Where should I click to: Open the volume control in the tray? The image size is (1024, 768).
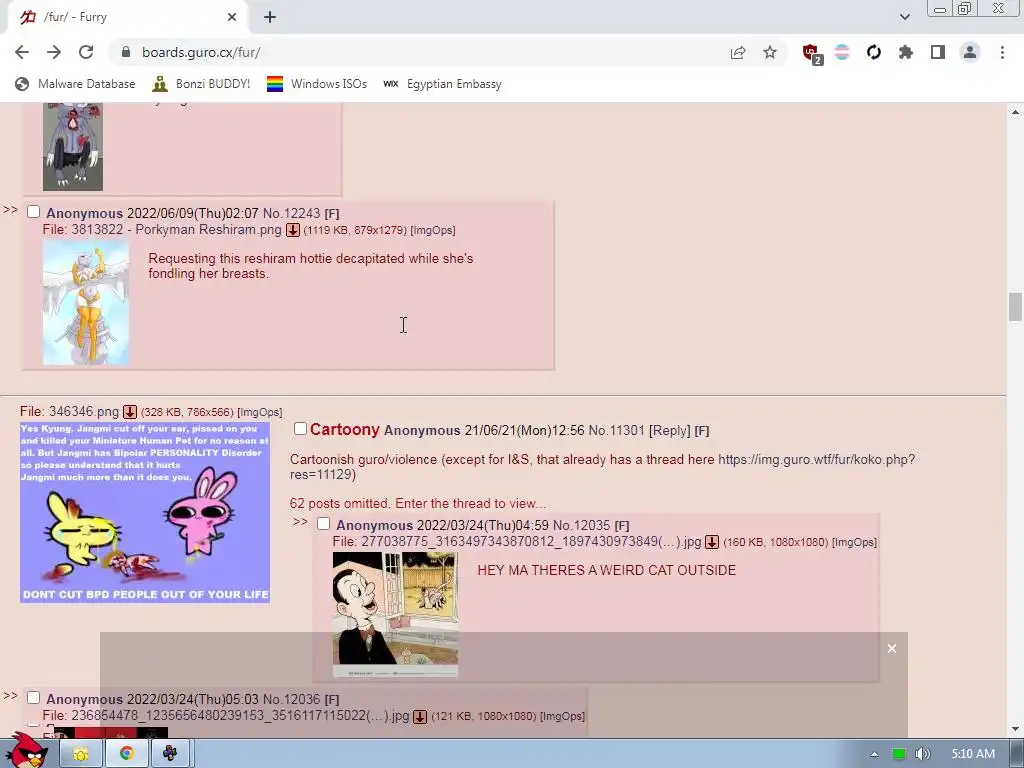click(x=922, y=754)
